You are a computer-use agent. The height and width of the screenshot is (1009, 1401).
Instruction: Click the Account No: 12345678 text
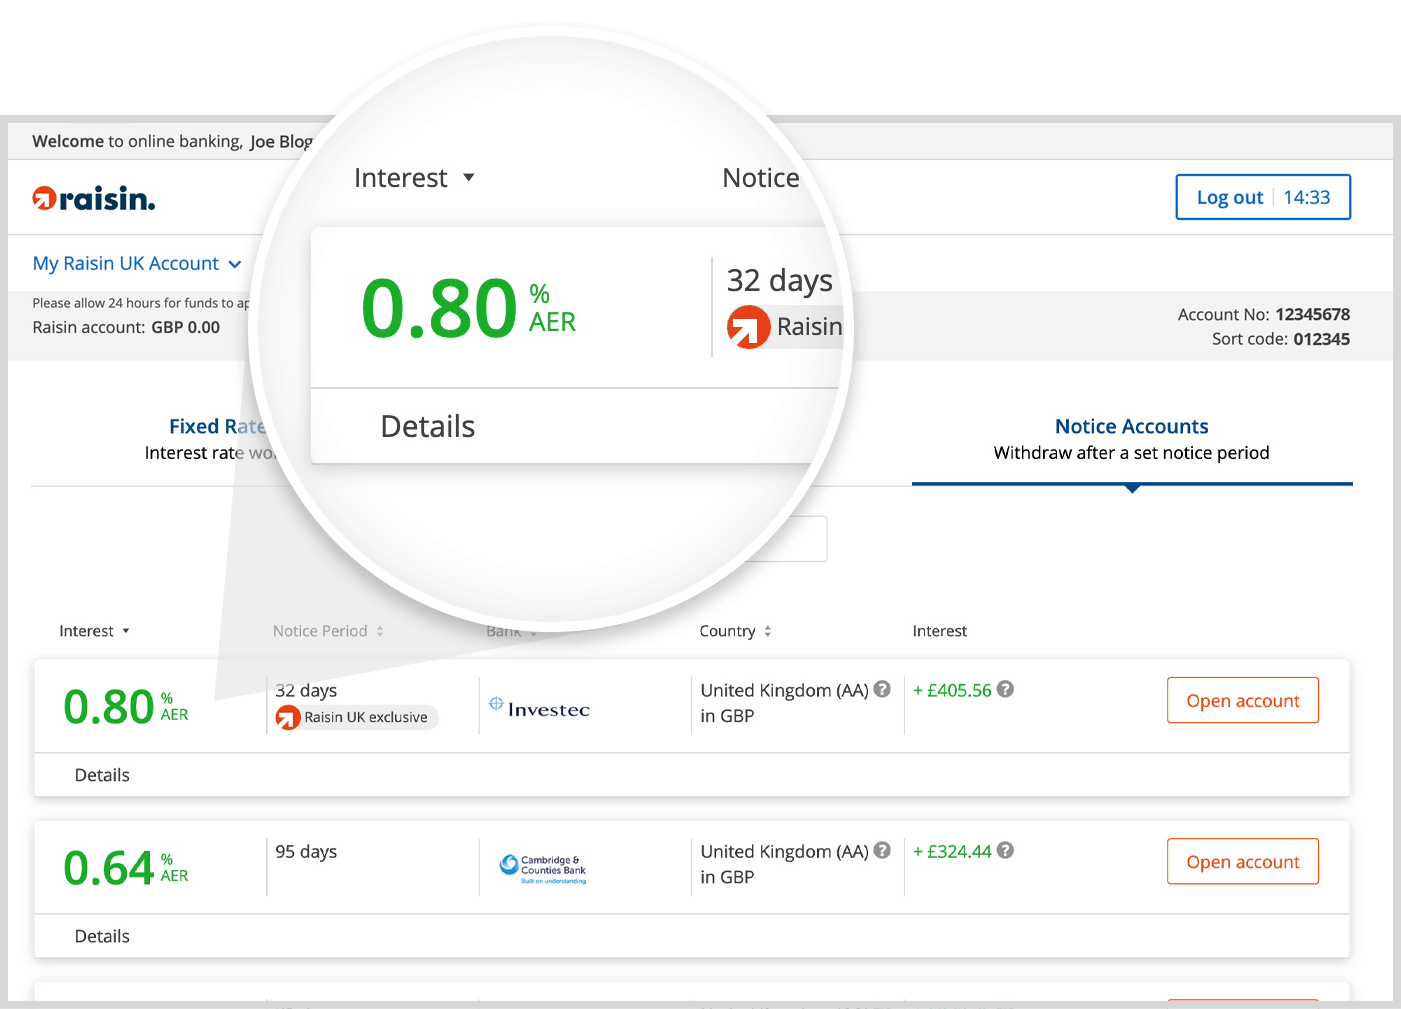1264,314
